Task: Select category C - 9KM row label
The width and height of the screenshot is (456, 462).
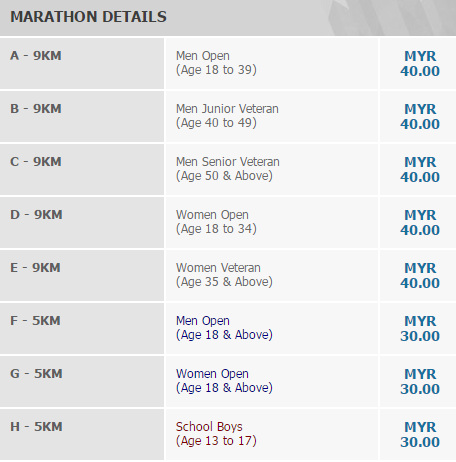Action: tap(36, 162)
